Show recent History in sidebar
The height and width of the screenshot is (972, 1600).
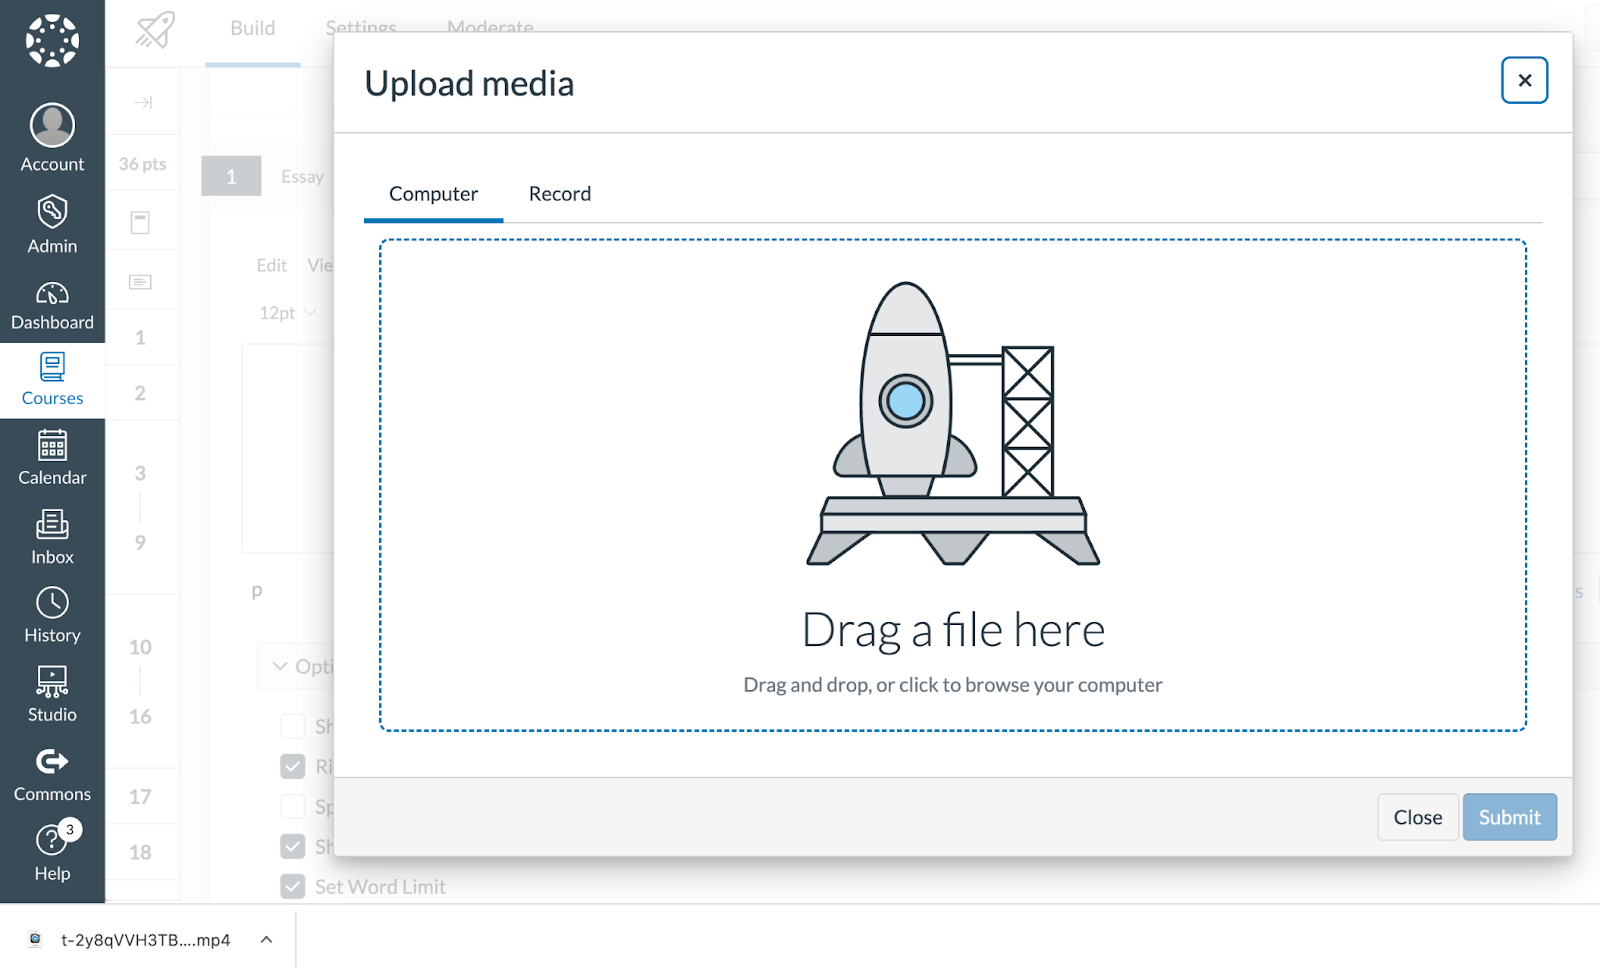[x=52, y=616]
